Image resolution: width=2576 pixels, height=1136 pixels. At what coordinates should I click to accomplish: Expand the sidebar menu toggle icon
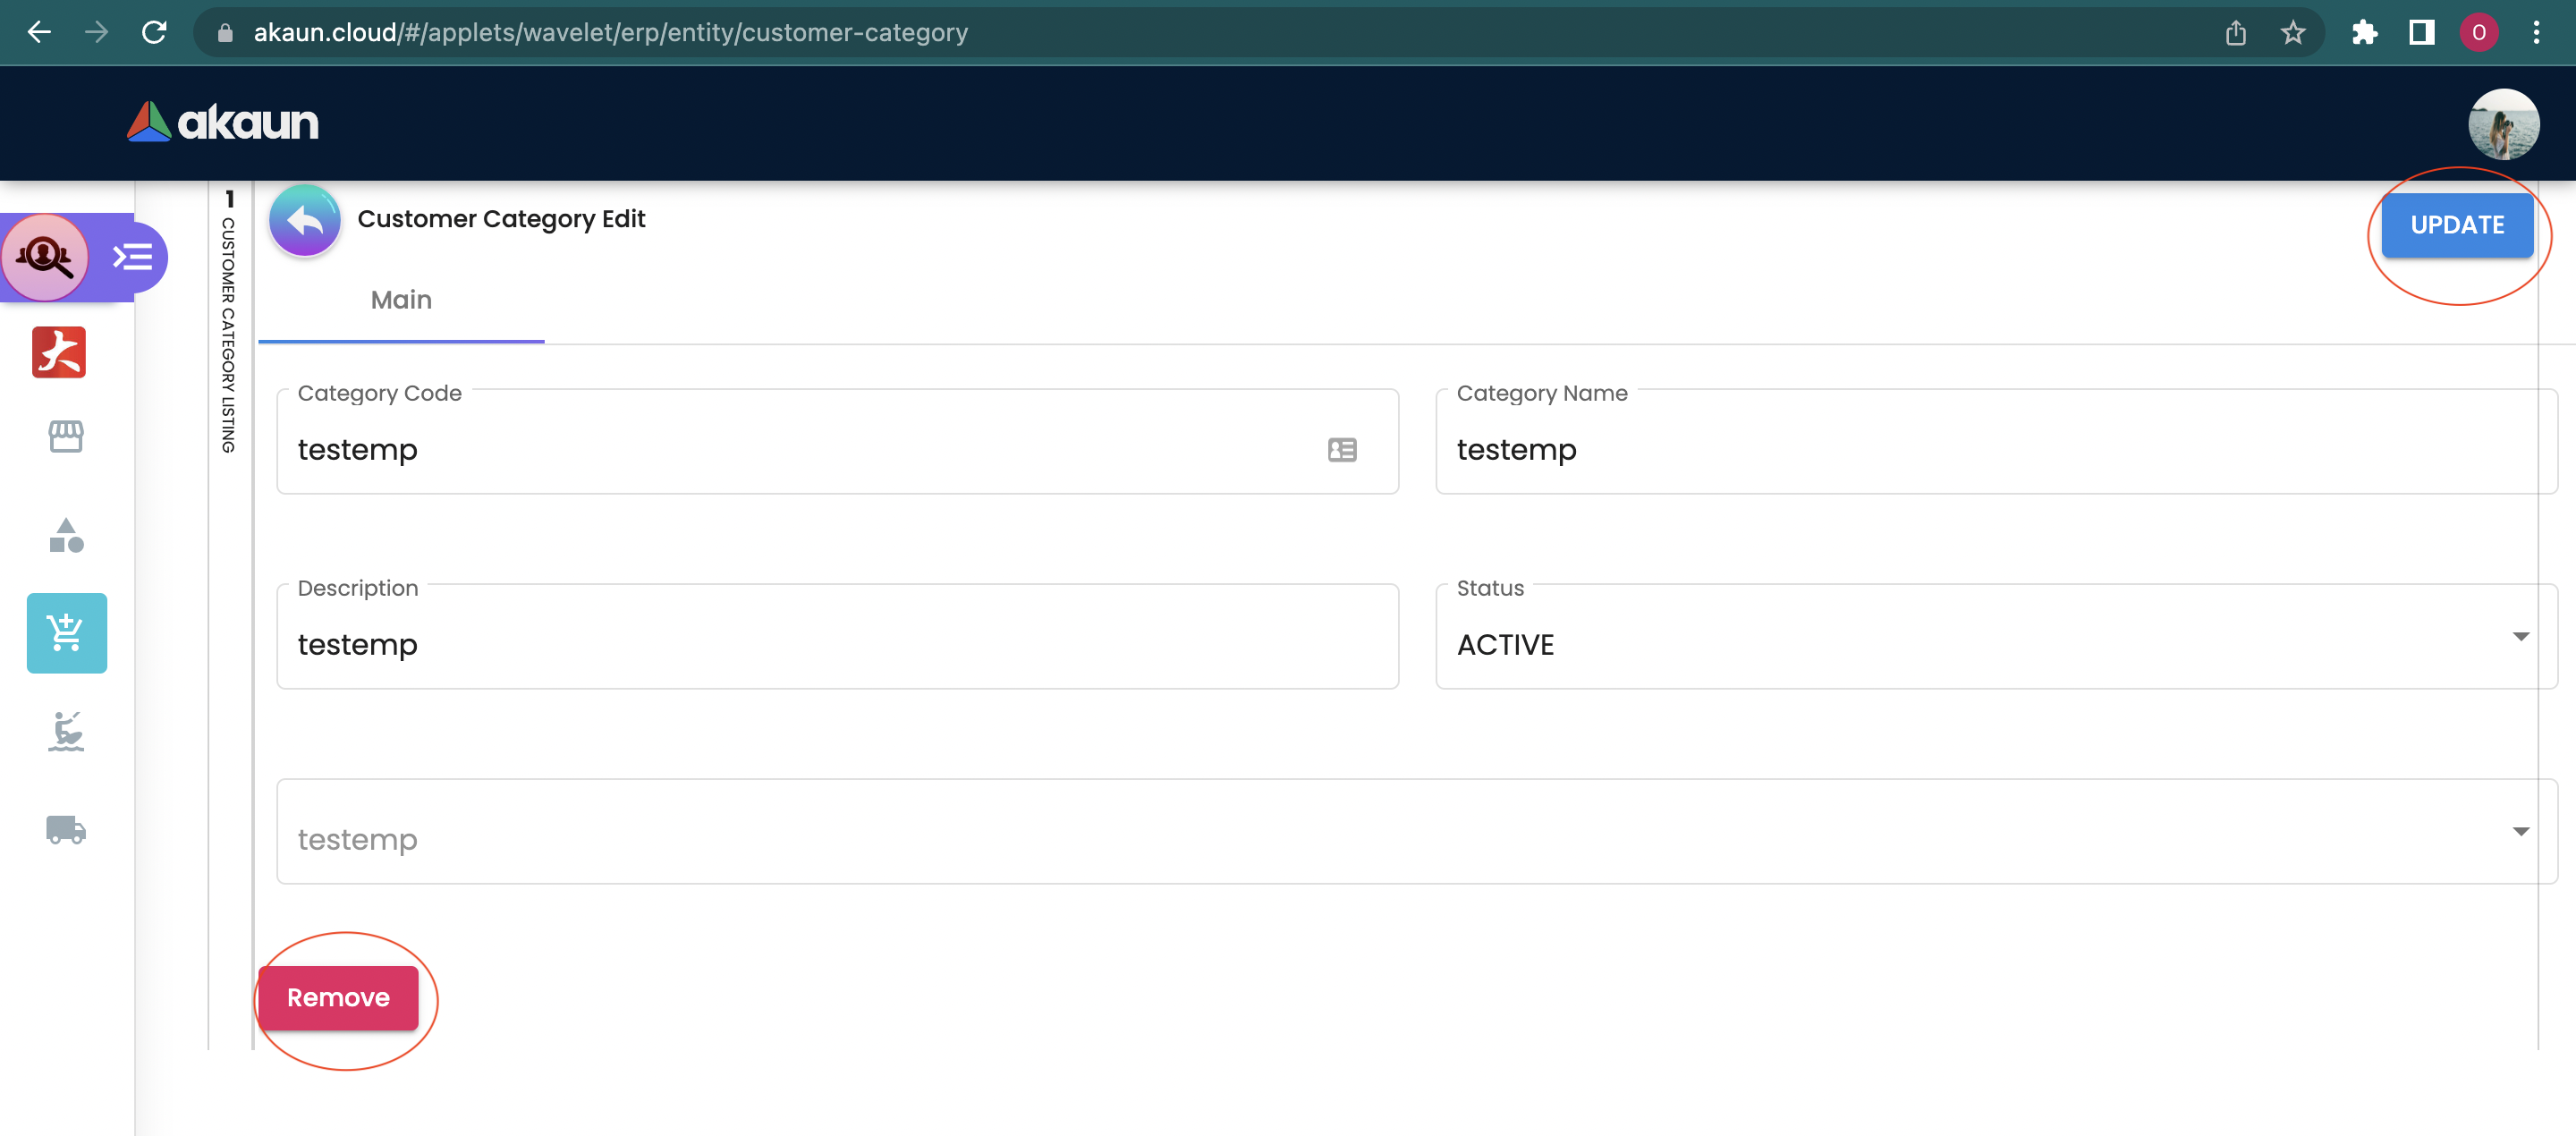click(x=133, y=257)
